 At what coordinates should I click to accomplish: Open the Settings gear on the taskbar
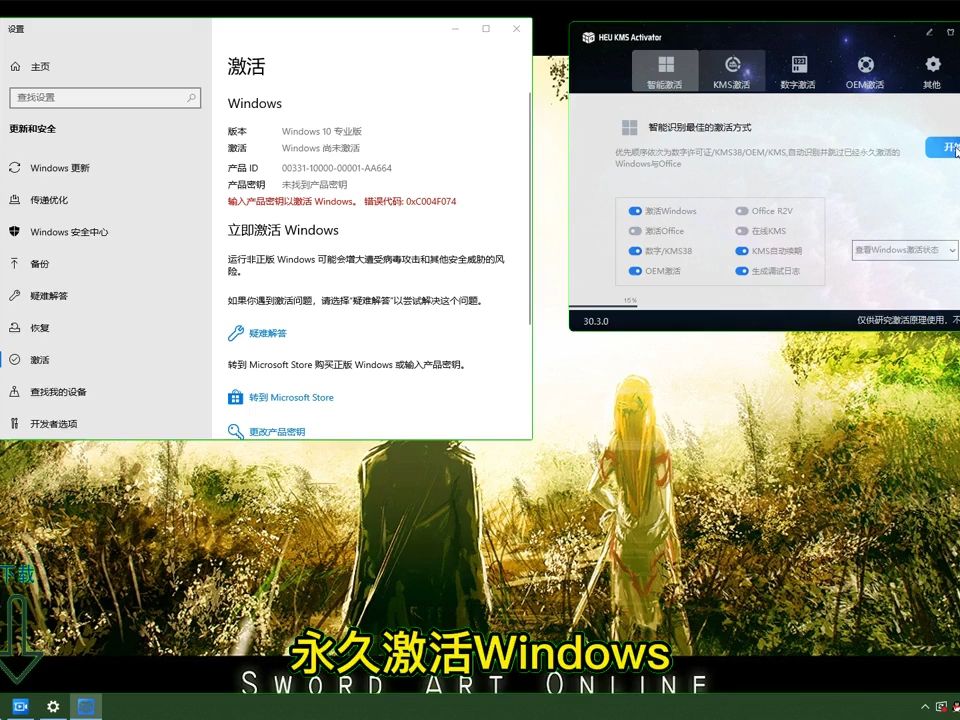pos(52,707)
